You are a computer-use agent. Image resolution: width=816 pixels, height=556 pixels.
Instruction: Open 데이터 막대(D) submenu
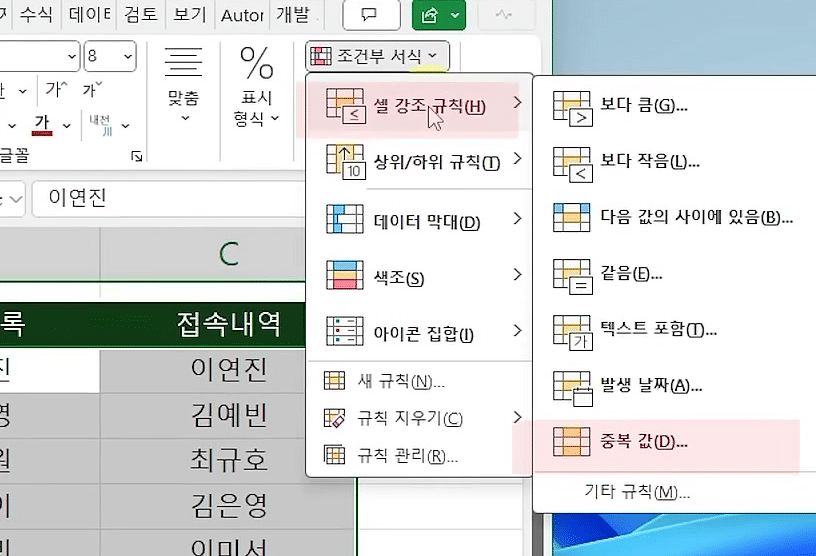click(x=419, y=221)
